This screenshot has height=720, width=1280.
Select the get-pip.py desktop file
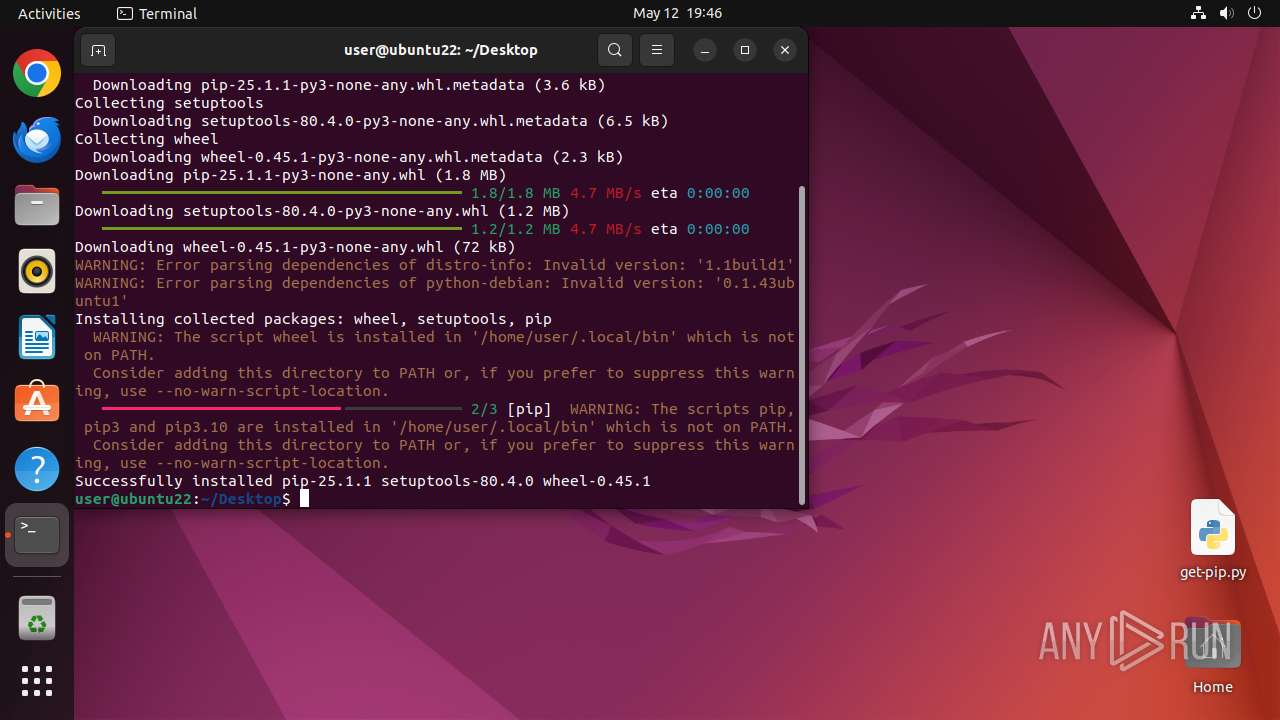(x=1213, y=540)
